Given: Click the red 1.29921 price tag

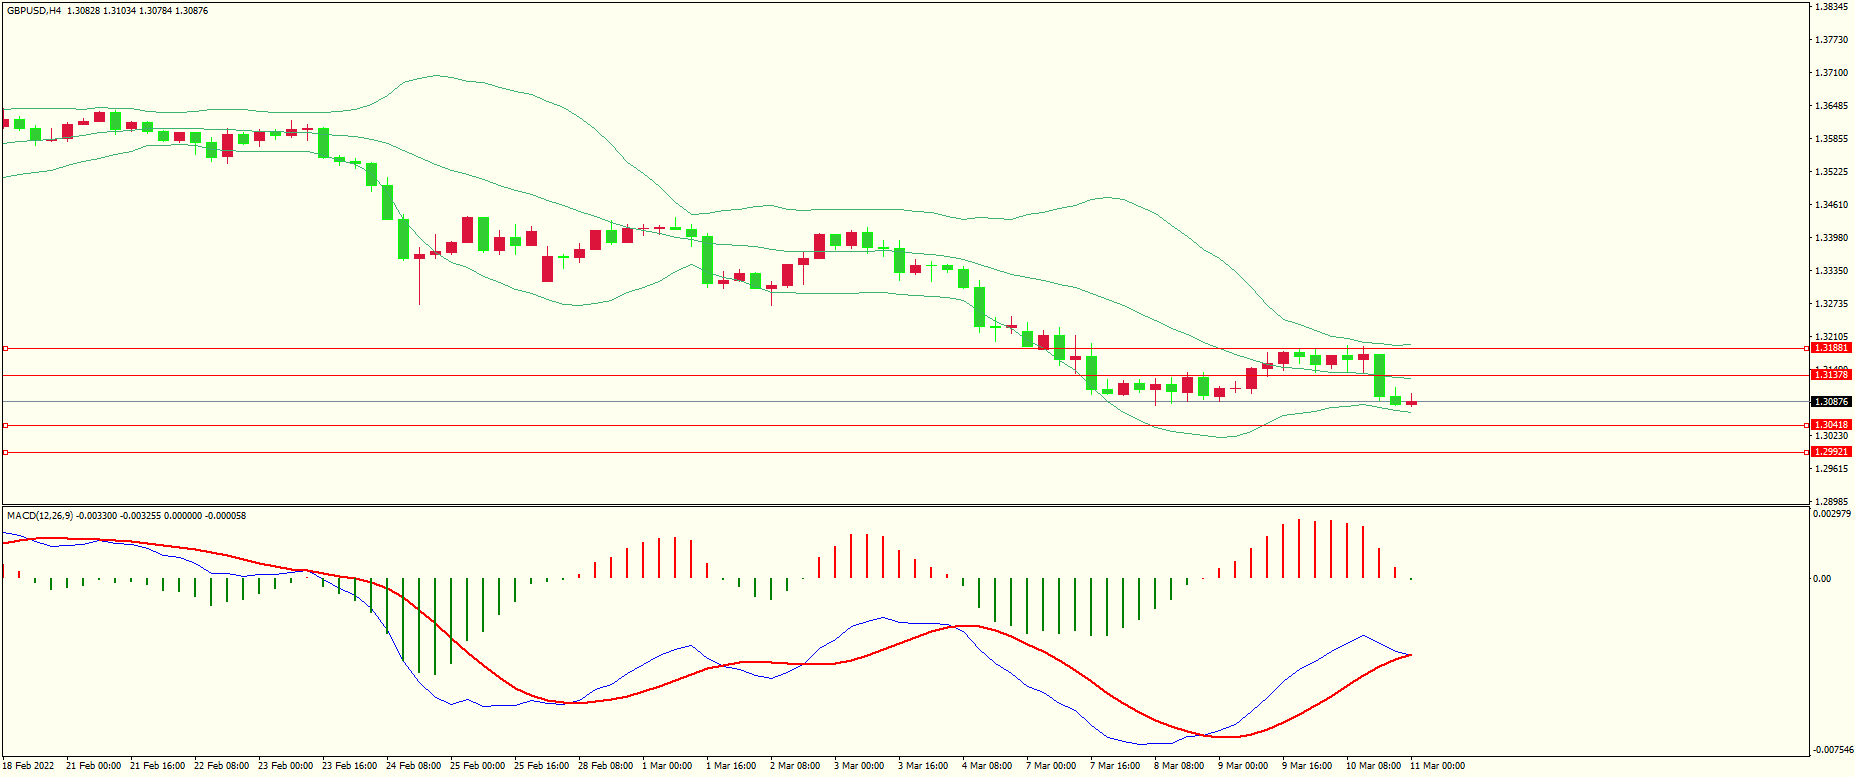Looking at the screenshot, I should coord(1831,452).
